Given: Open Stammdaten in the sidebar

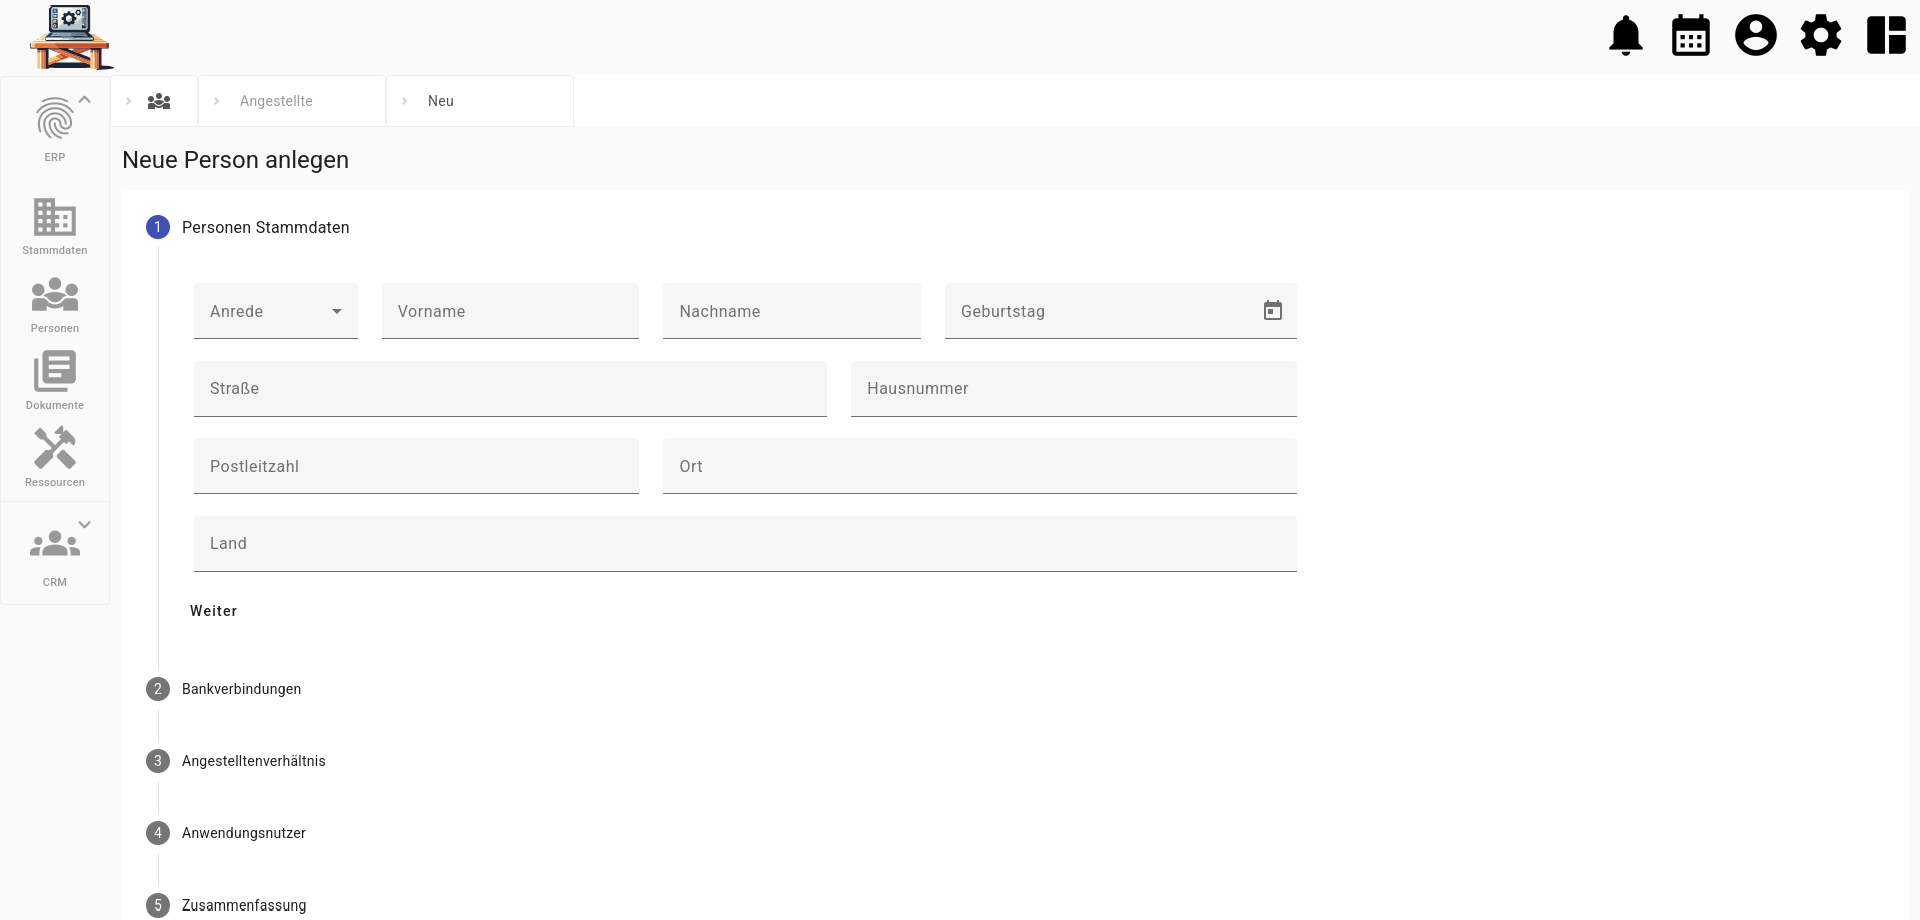Looking at the screenshot, I should (x=55, y=226).
